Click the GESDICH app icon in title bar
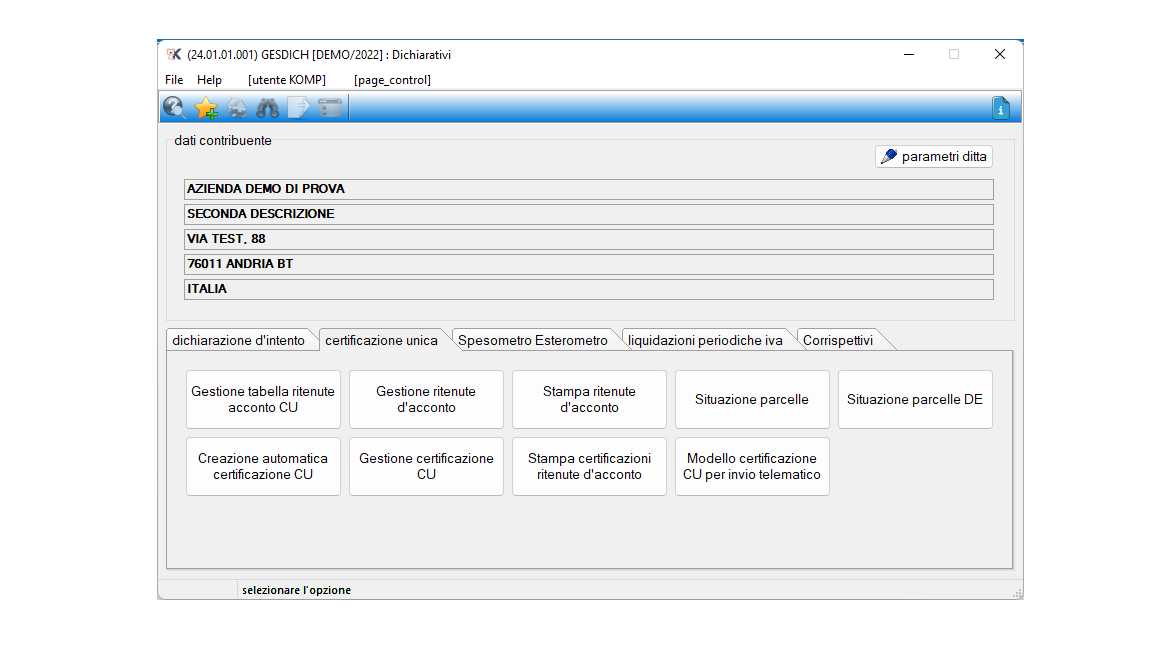This screenshot has height=648, width=1152. click(173, 54)
